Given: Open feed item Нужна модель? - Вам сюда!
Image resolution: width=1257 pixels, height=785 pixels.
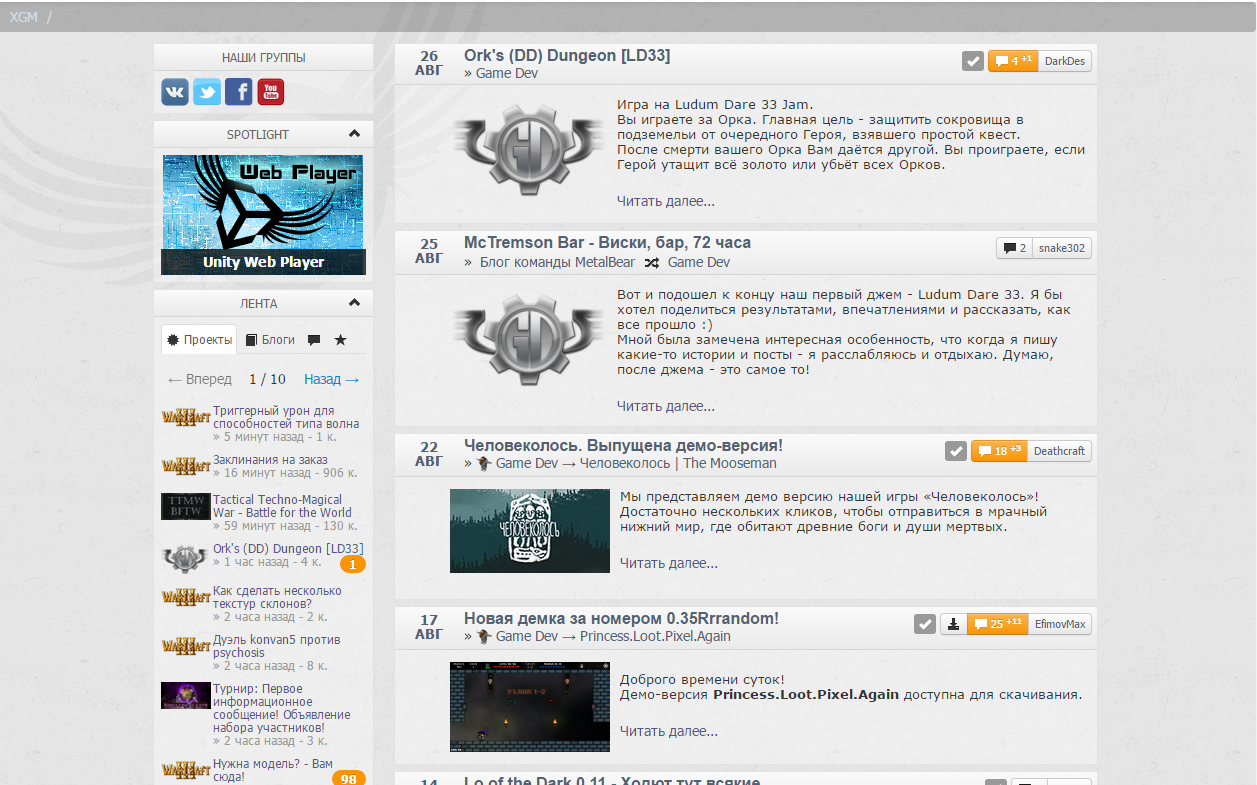Looking at the screenshot, I should [273, 770].
